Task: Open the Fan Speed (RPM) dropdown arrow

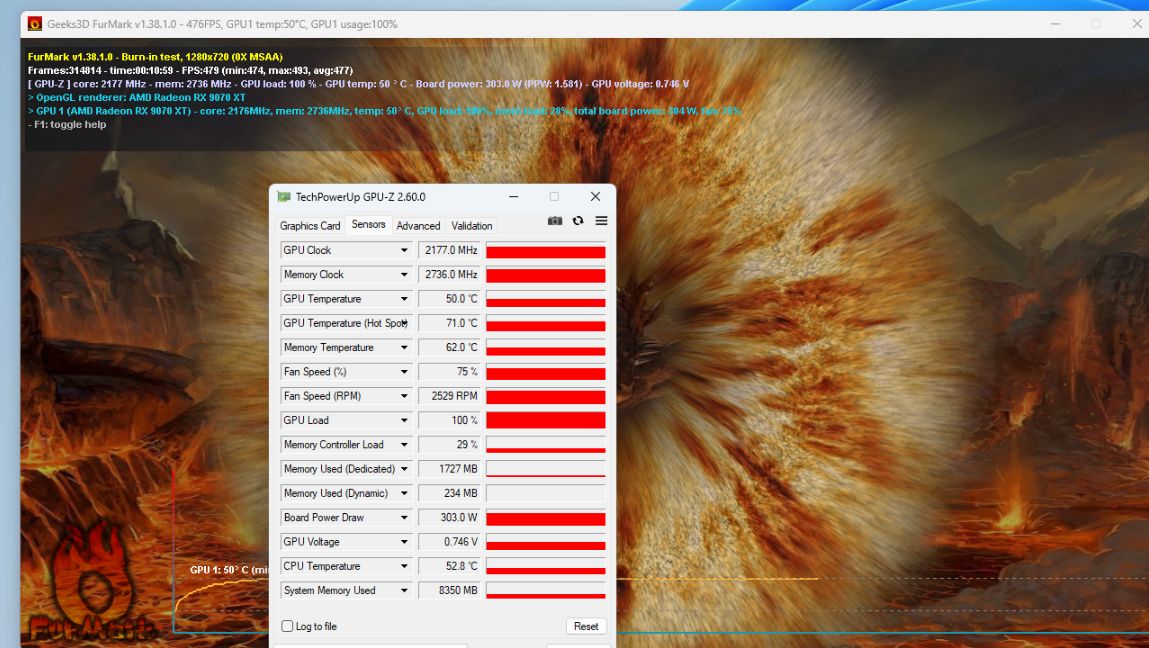Action: (404, 397)
